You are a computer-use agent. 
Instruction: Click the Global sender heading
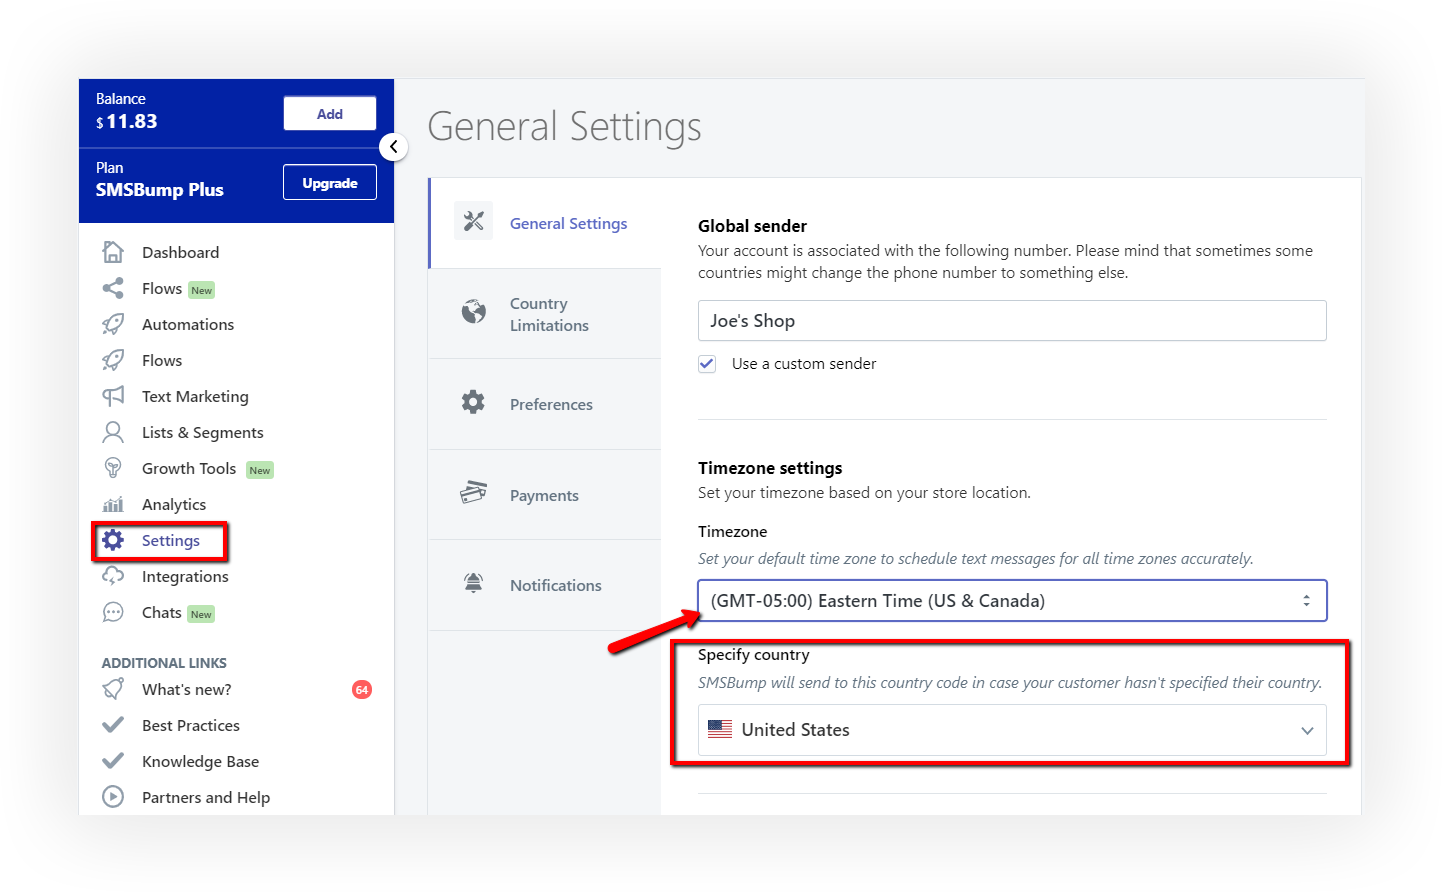point(752,226)
